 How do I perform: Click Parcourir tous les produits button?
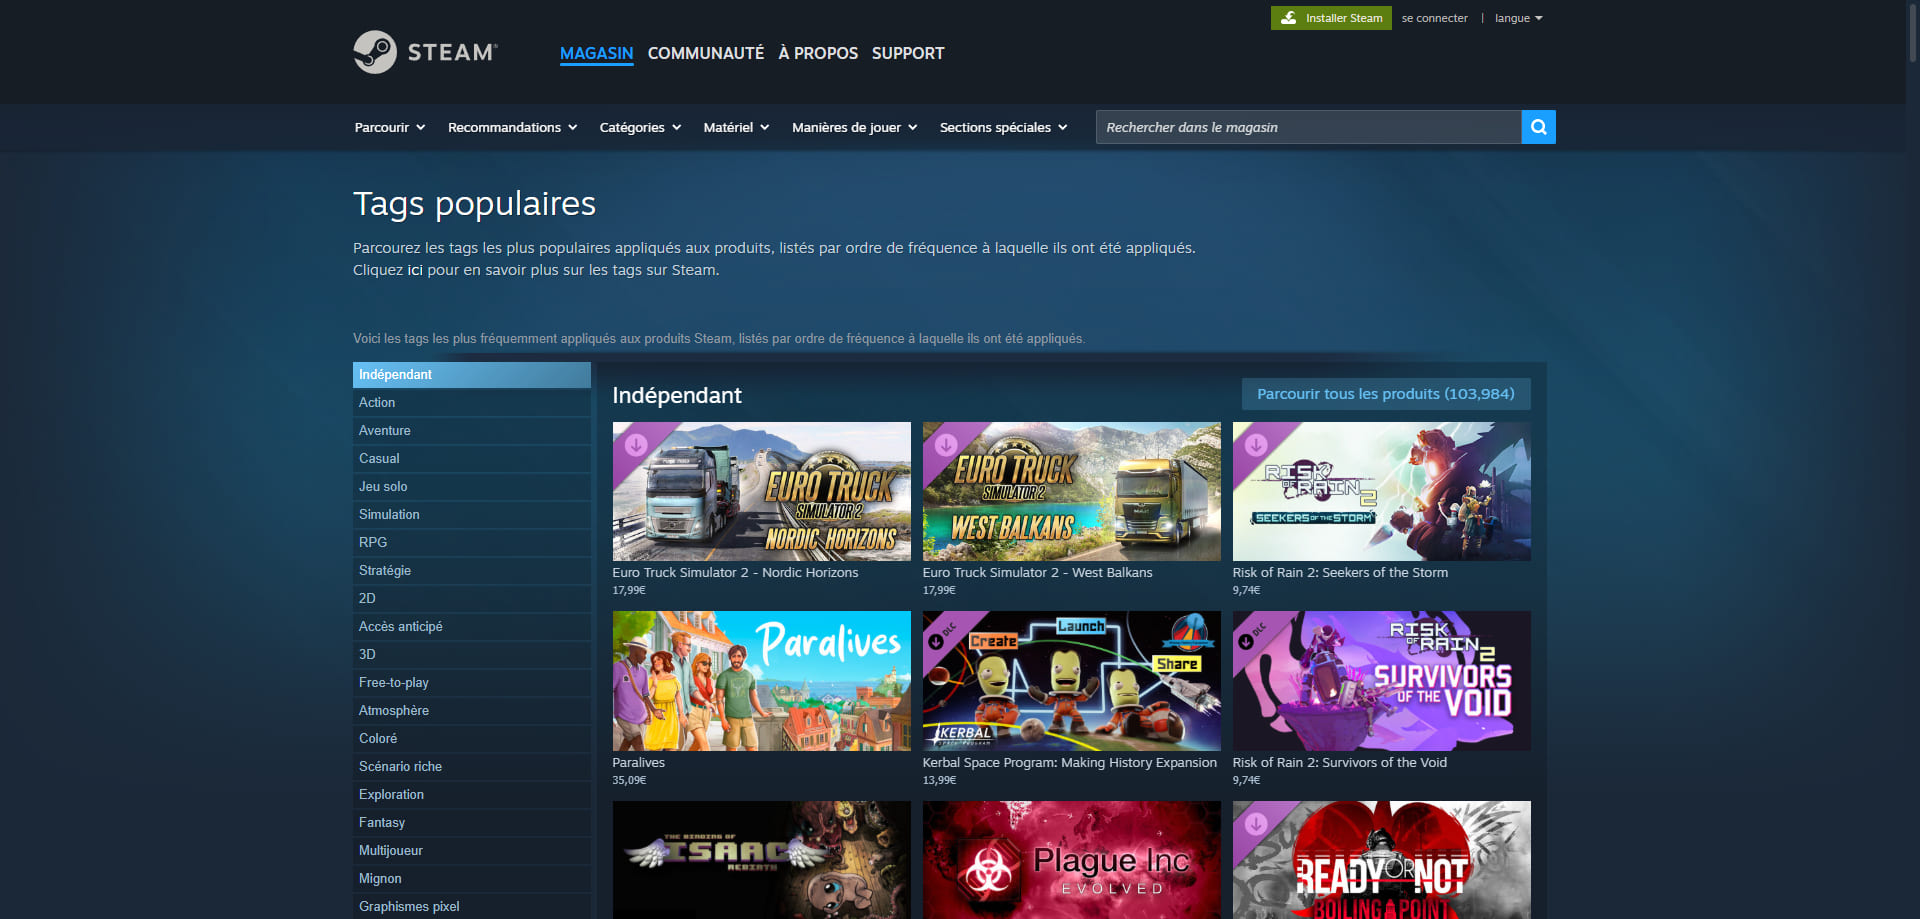[x=1386, y=394]
